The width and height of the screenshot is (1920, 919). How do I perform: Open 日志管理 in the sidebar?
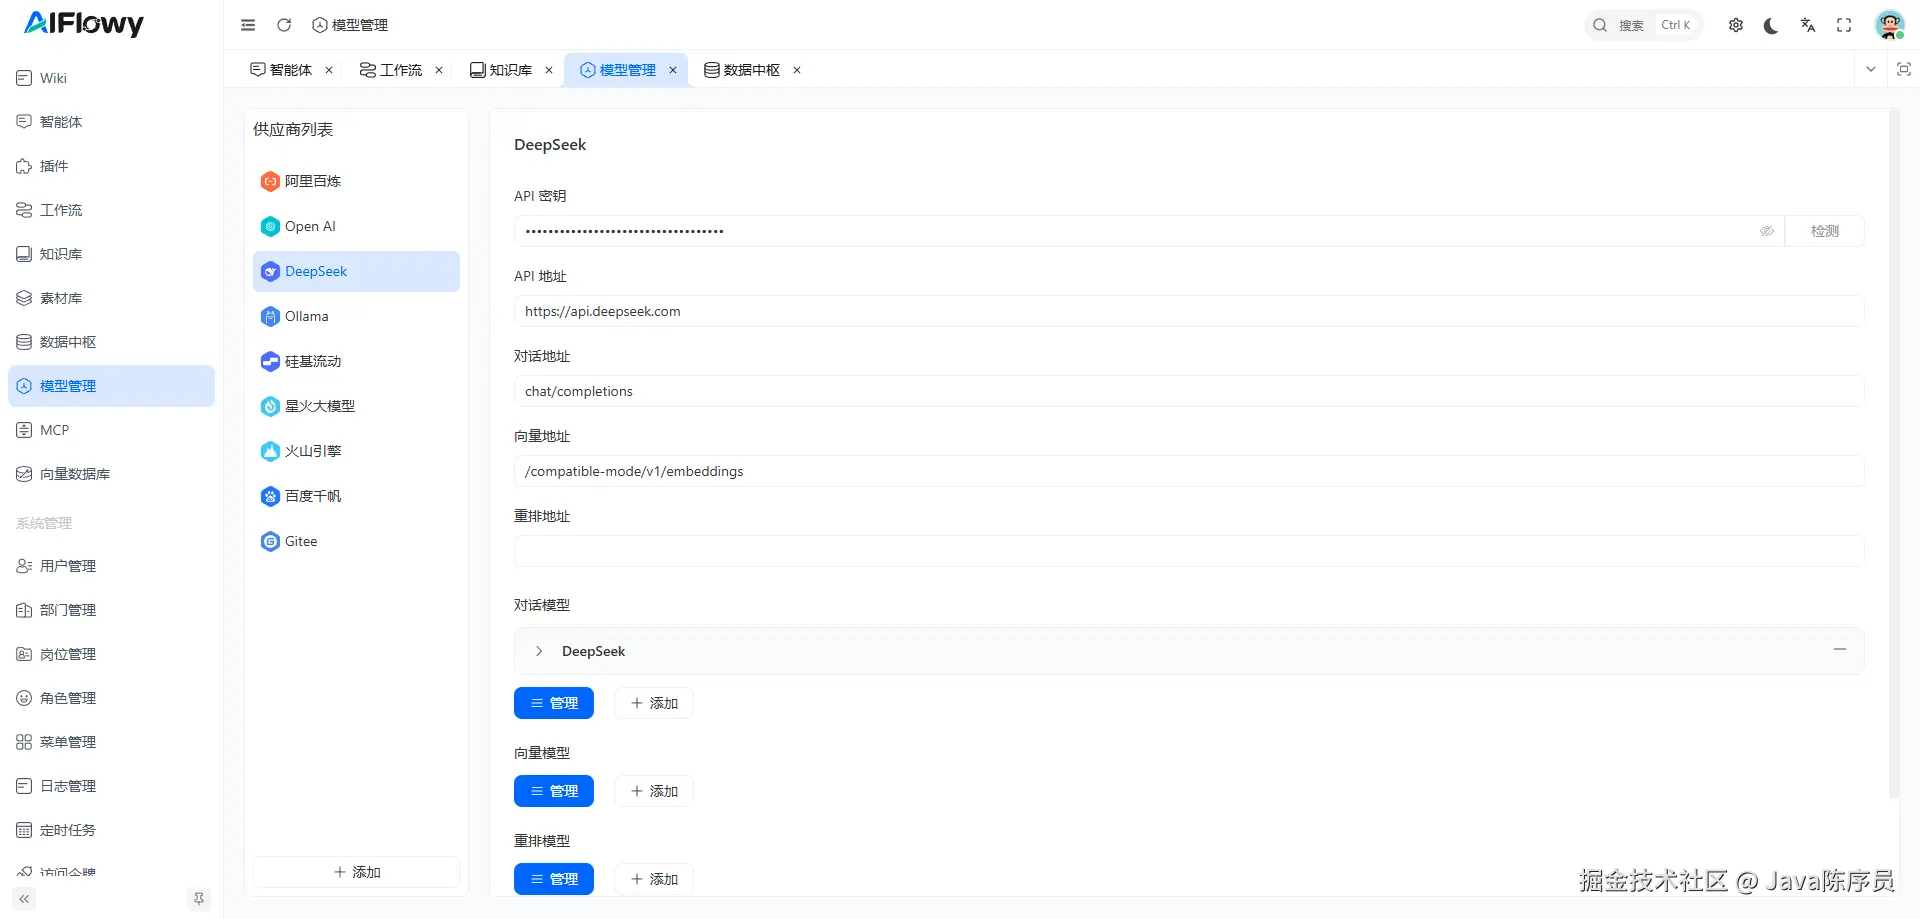(111, 786)
